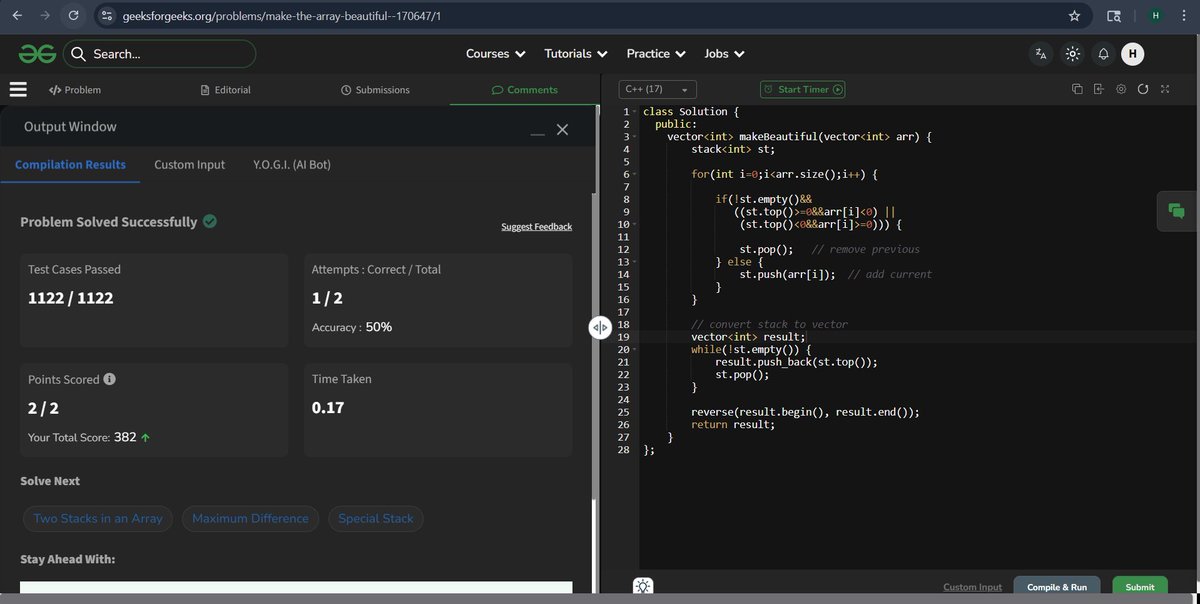
Task: Expand the Tutorials menu
Action: pos(576,54)
